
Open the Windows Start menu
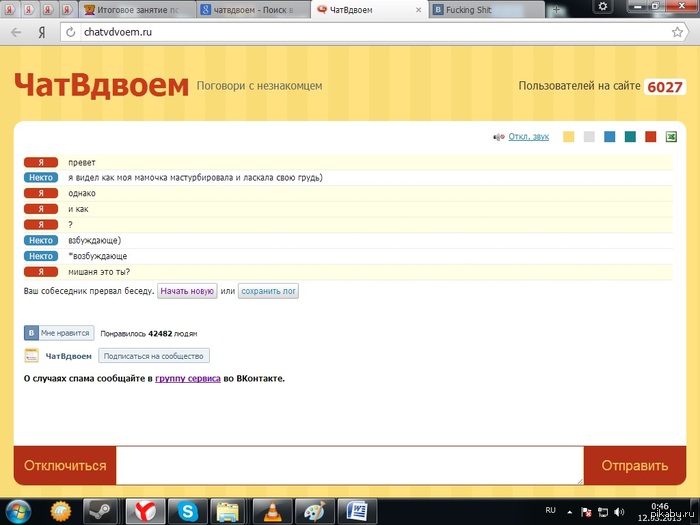18,511
